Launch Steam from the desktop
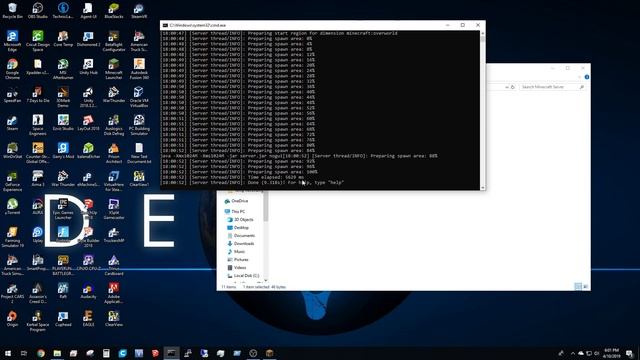Viewport: 640px width, 360px height. (x=12, y=123)
